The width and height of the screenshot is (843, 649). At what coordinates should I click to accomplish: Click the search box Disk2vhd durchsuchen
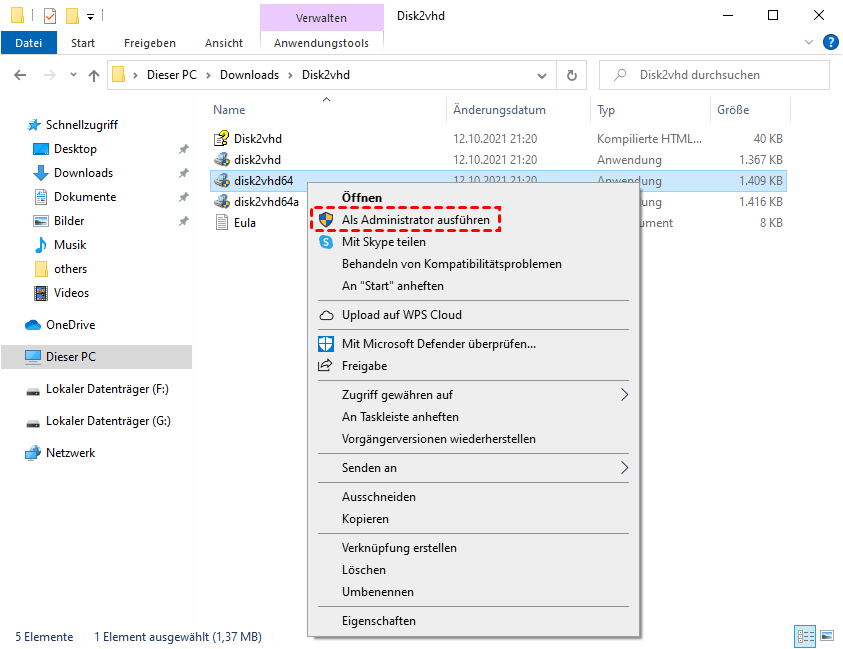(x=714, y=75)
